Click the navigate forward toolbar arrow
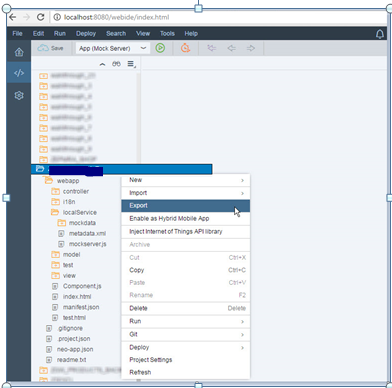This screenshot has height=388, width=392. (251, 48)
